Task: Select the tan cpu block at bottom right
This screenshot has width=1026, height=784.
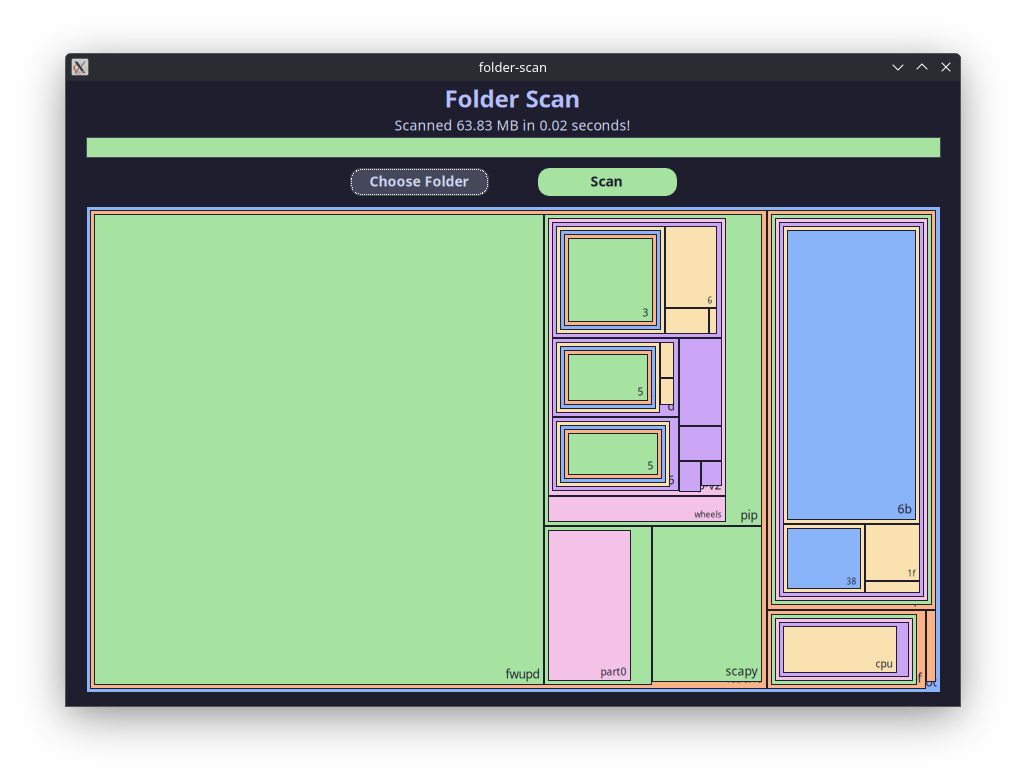Action: pyautogui.click(x=840, y=648)
